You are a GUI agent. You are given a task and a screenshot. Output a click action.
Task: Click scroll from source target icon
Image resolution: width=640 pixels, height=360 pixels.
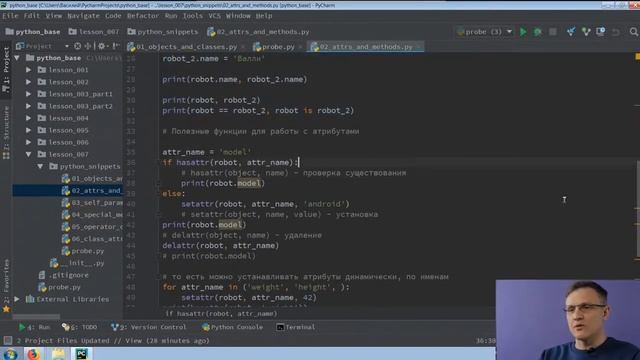[x=78, y=46]
